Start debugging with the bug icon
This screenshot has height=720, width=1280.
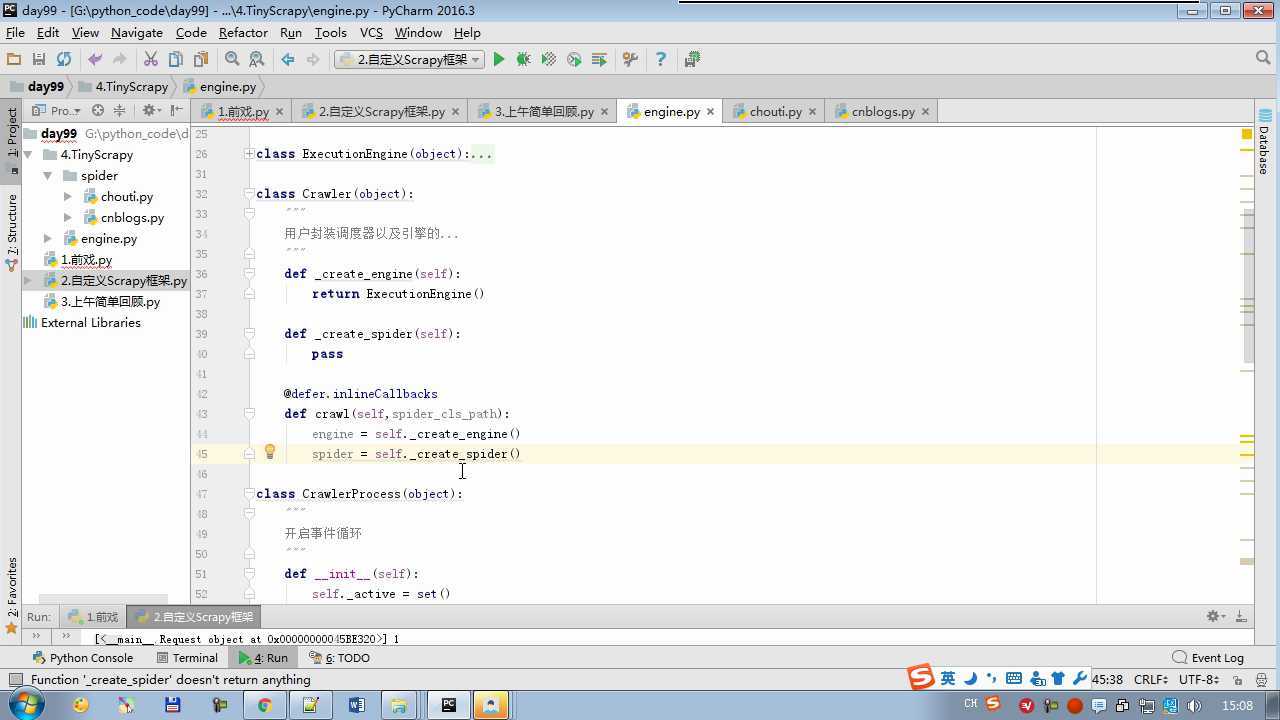pyautogui.click(x=523, y=60)
